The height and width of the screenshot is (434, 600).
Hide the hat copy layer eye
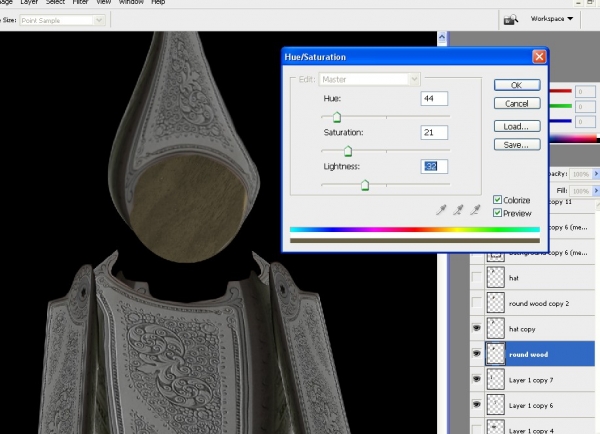[476, 328]
